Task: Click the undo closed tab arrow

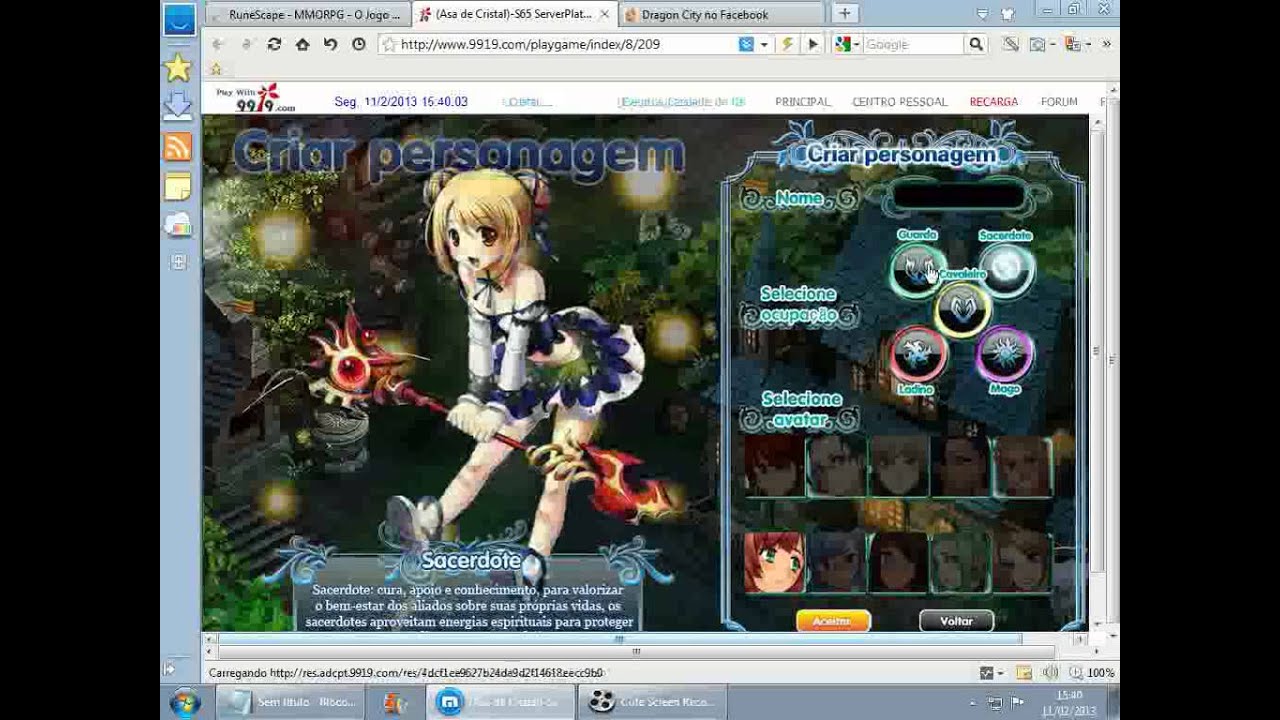Action: [330, 44]
